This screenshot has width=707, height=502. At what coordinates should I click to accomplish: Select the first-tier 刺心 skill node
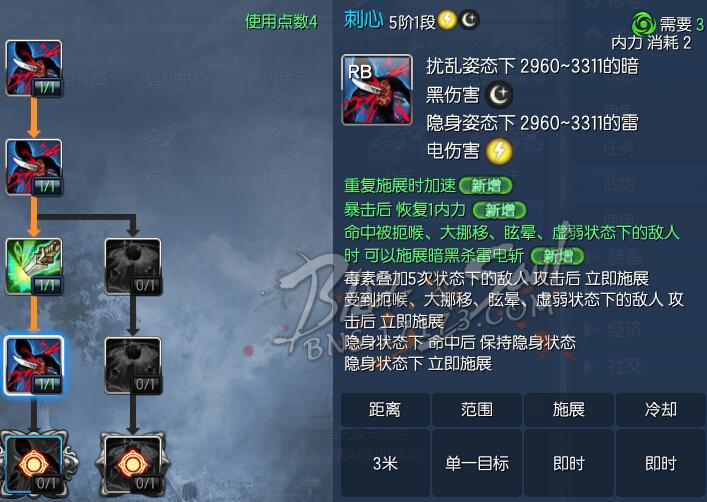click(34, 68)
